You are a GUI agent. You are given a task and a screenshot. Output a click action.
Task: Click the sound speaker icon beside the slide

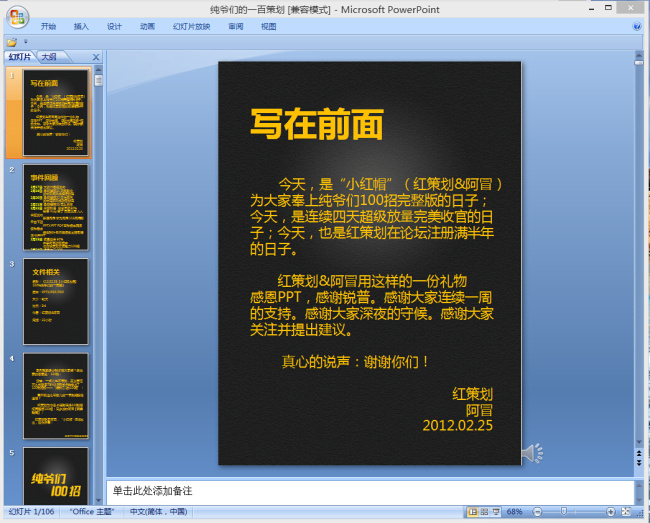(x=532, y=453)
